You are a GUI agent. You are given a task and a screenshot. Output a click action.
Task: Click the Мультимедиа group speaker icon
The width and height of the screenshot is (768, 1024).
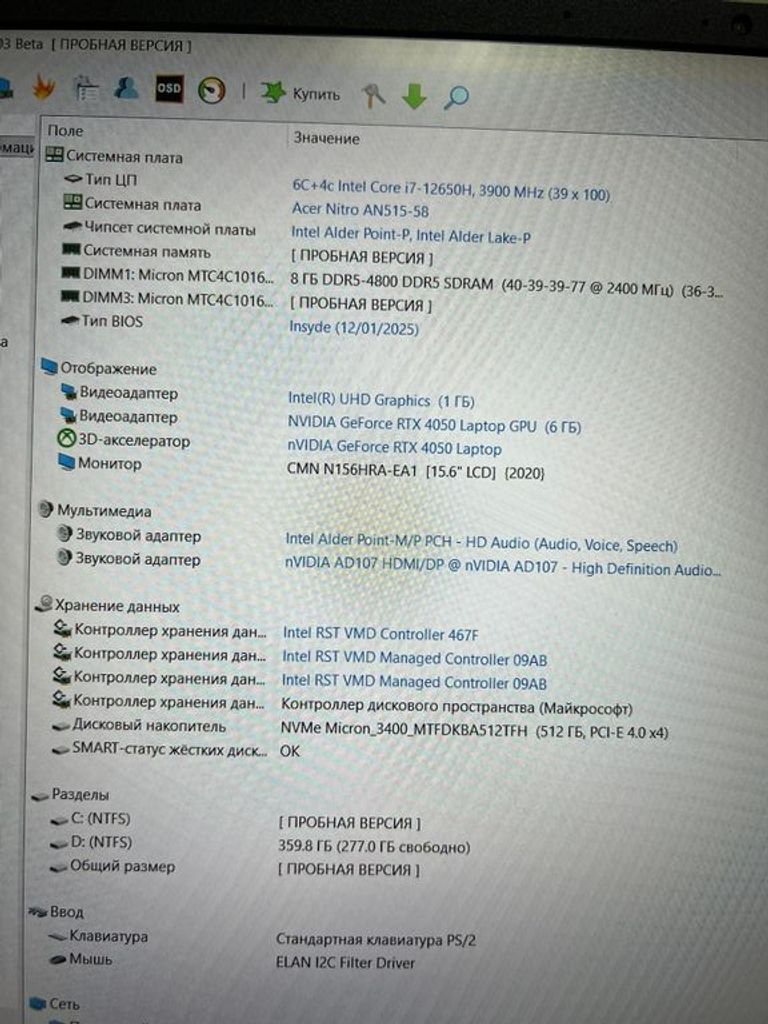coord(46,509)
